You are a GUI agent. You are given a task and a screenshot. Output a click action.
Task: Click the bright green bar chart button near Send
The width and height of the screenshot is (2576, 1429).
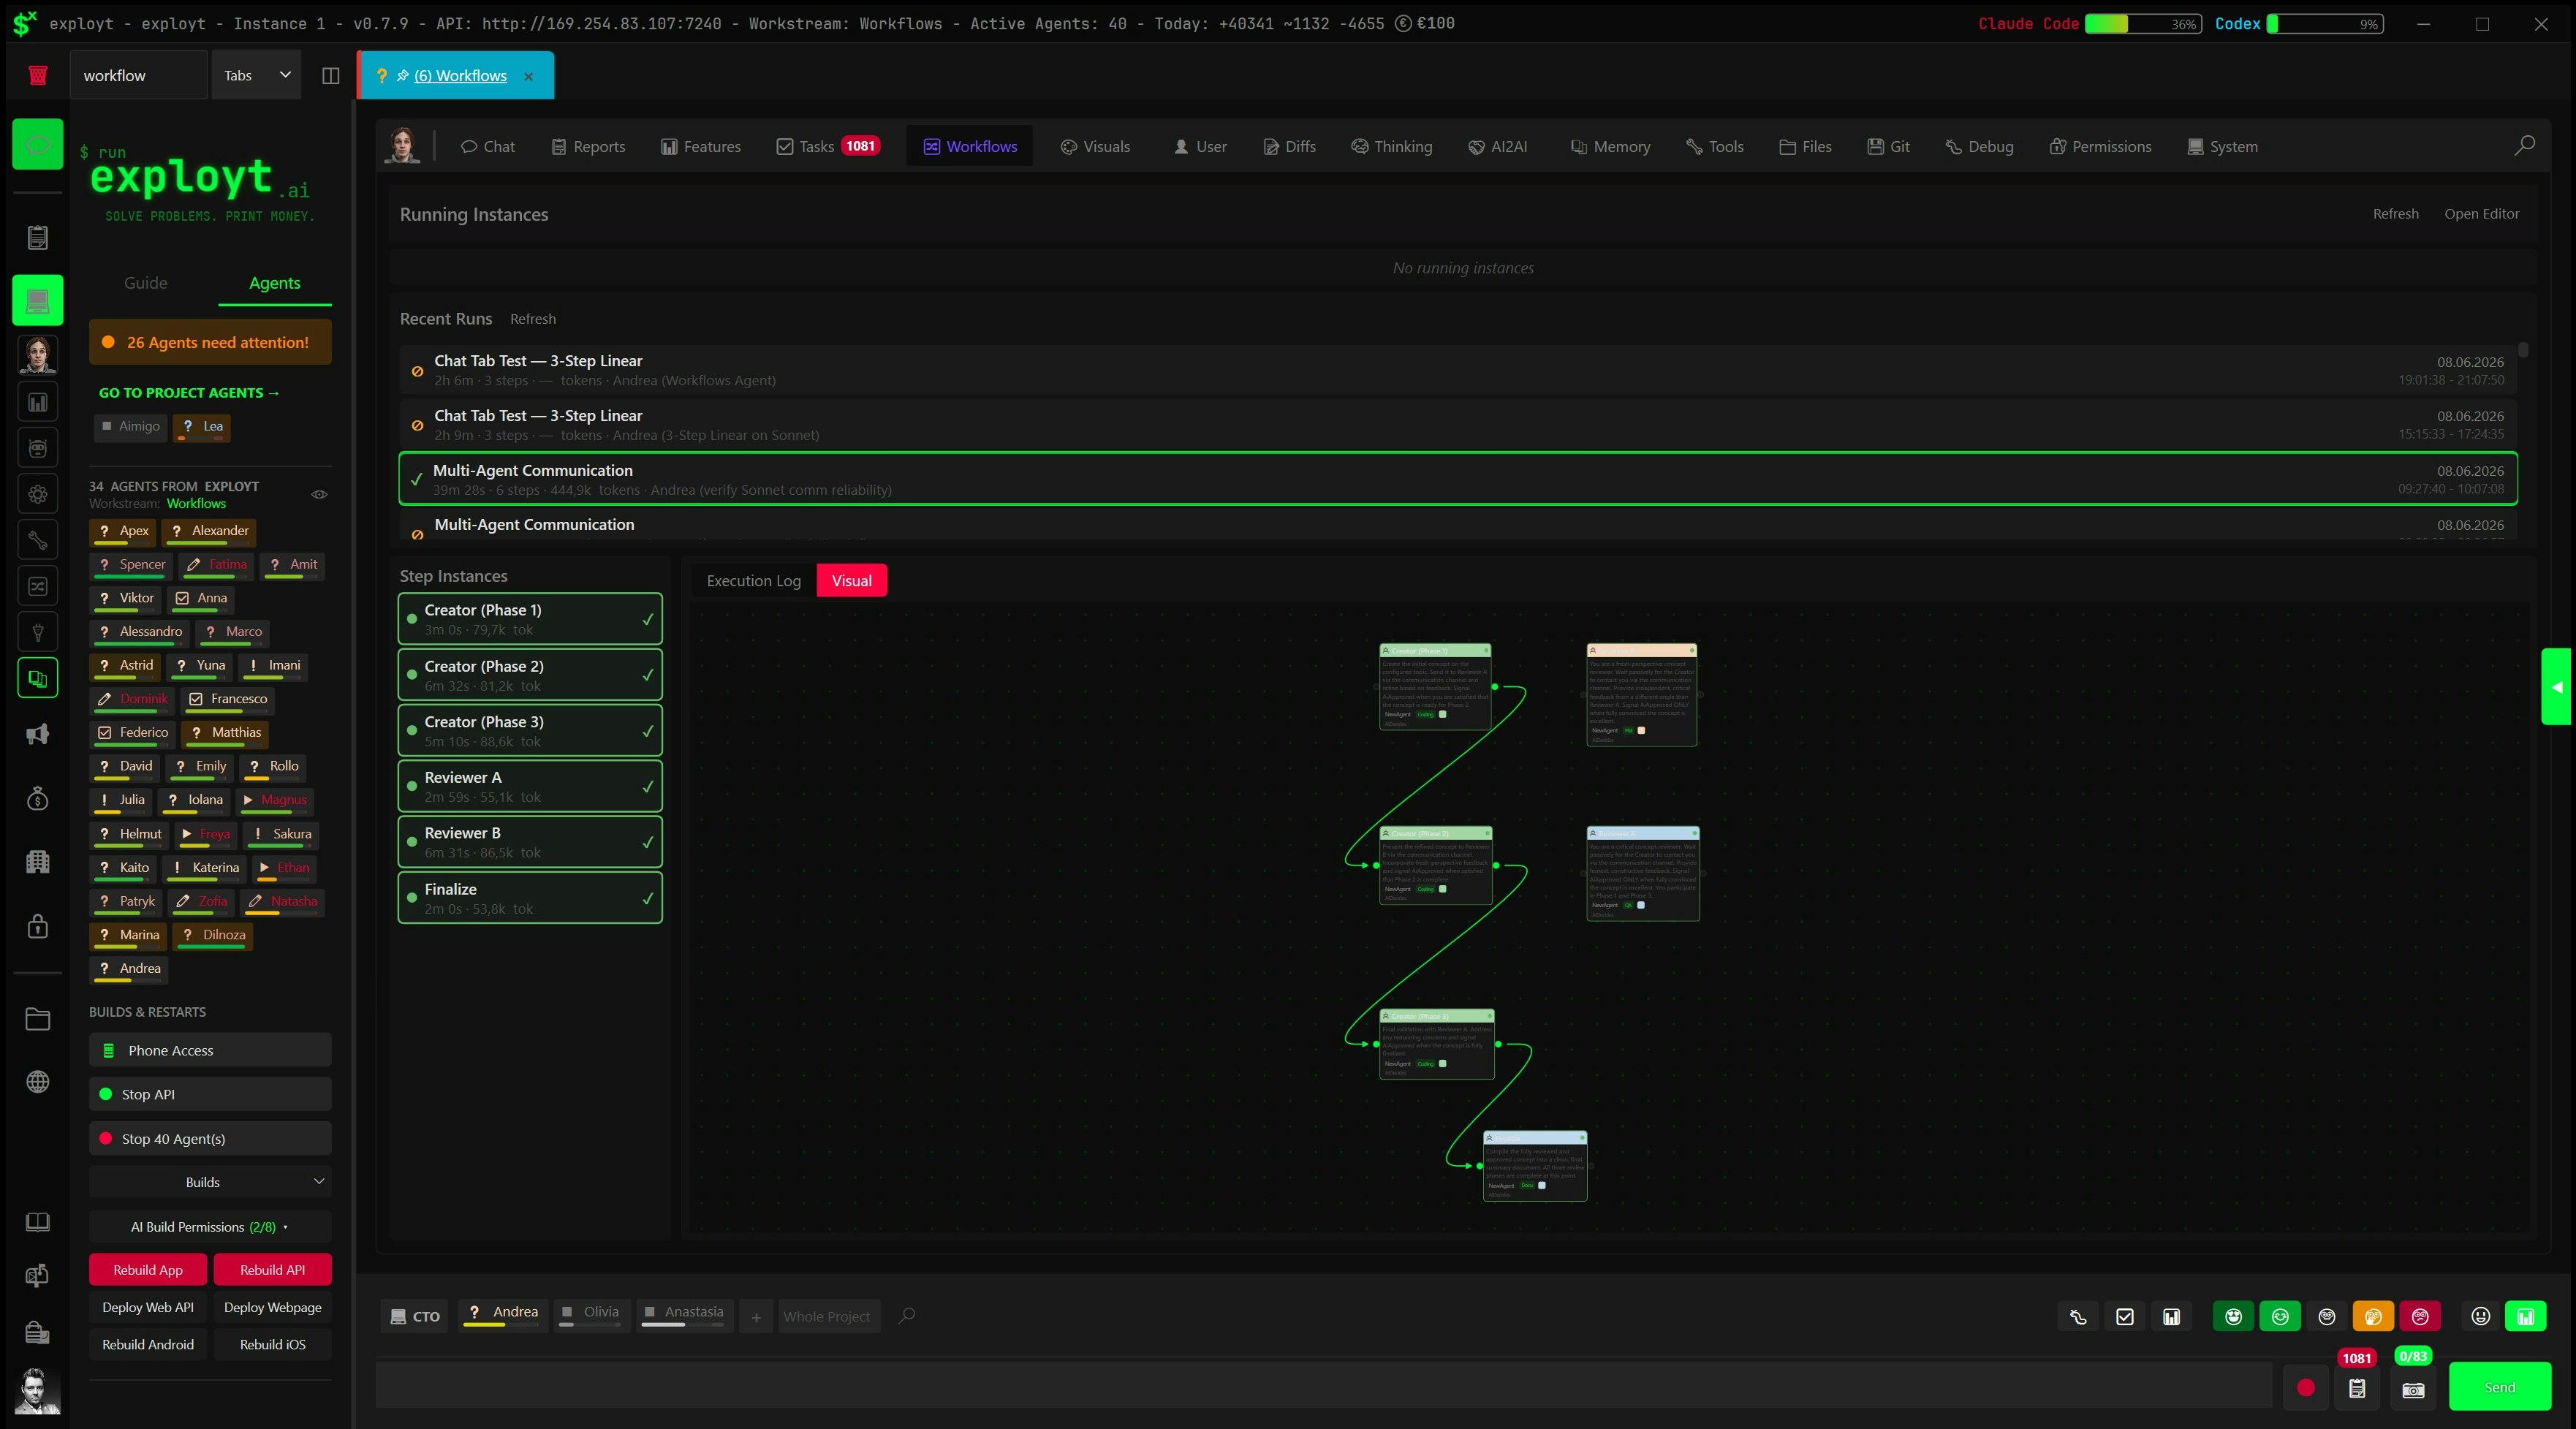[x=2525, y=1317]
